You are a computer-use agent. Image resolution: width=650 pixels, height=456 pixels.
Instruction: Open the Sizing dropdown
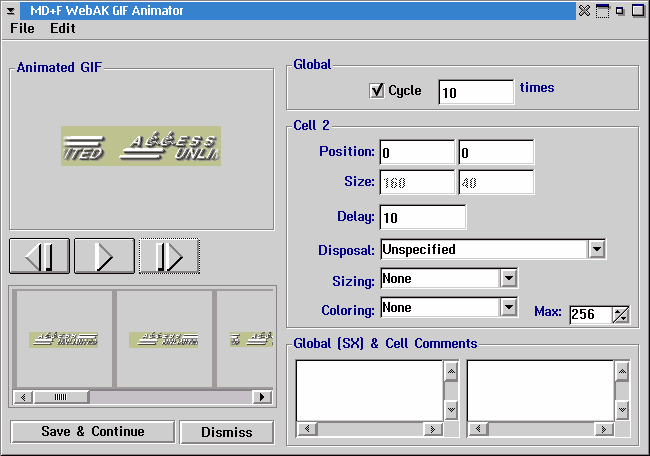click(x=509, y=278)
